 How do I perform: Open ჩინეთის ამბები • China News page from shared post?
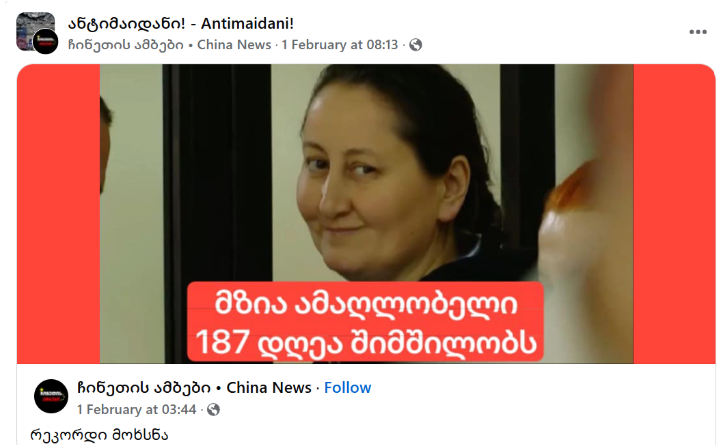pyautogui.click(x=194, y=388)
